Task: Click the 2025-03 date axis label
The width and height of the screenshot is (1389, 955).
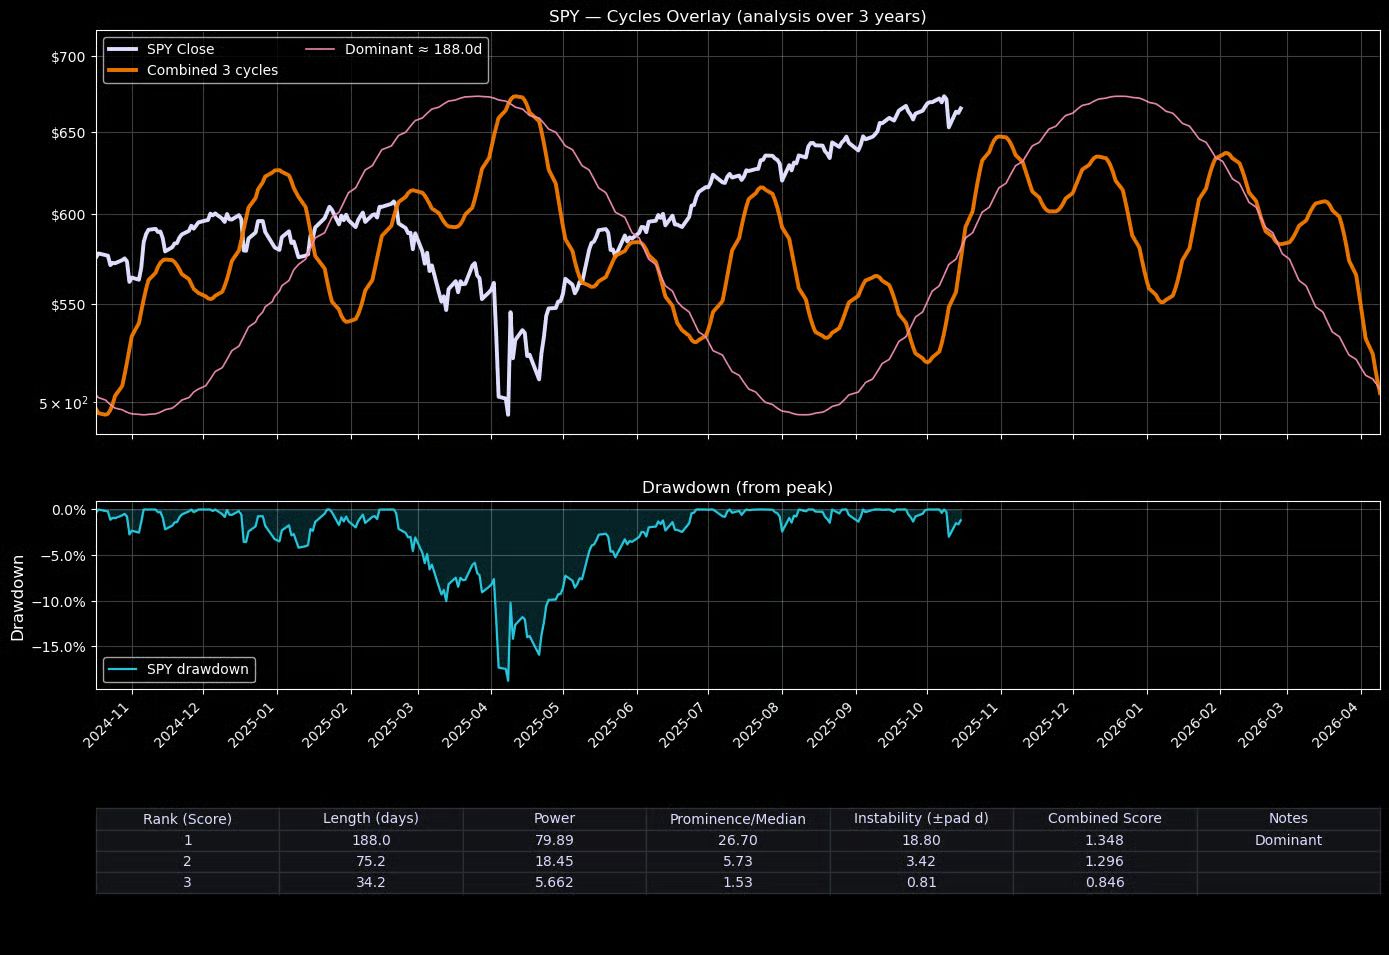Action: tap(393, 724)
